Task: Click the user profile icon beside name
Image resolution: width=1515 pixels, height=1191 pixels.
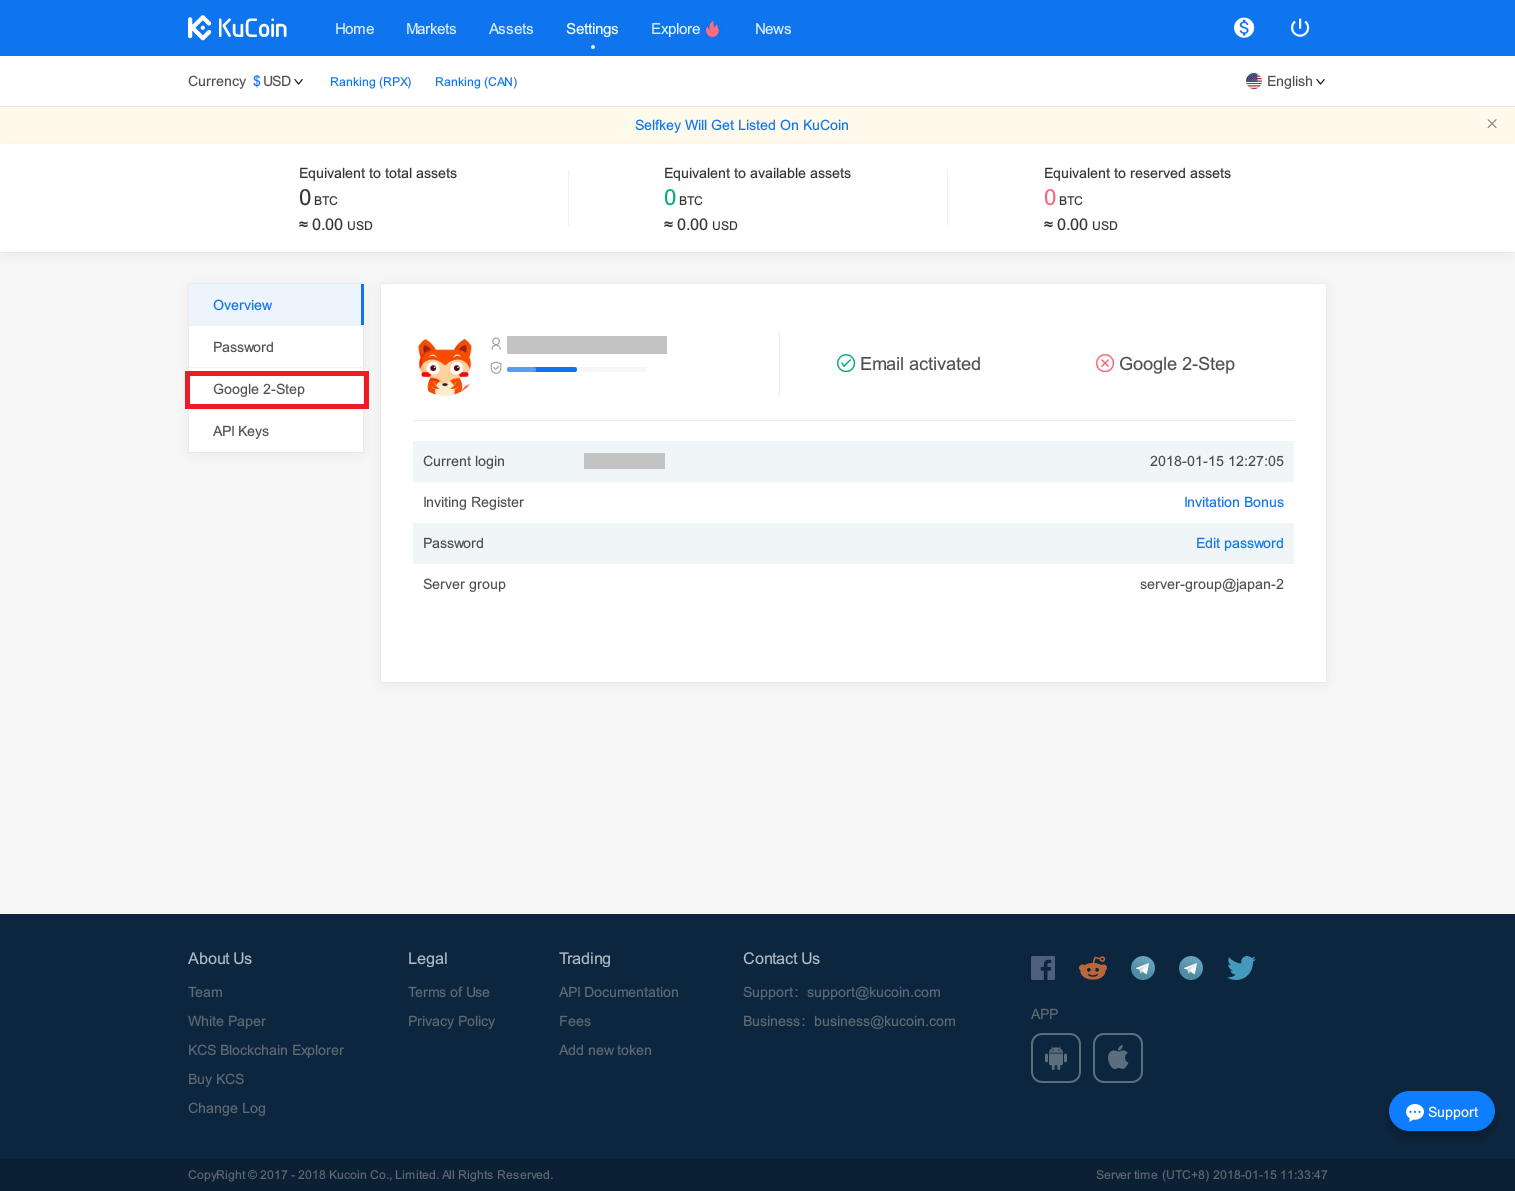Action: point(496,344)
